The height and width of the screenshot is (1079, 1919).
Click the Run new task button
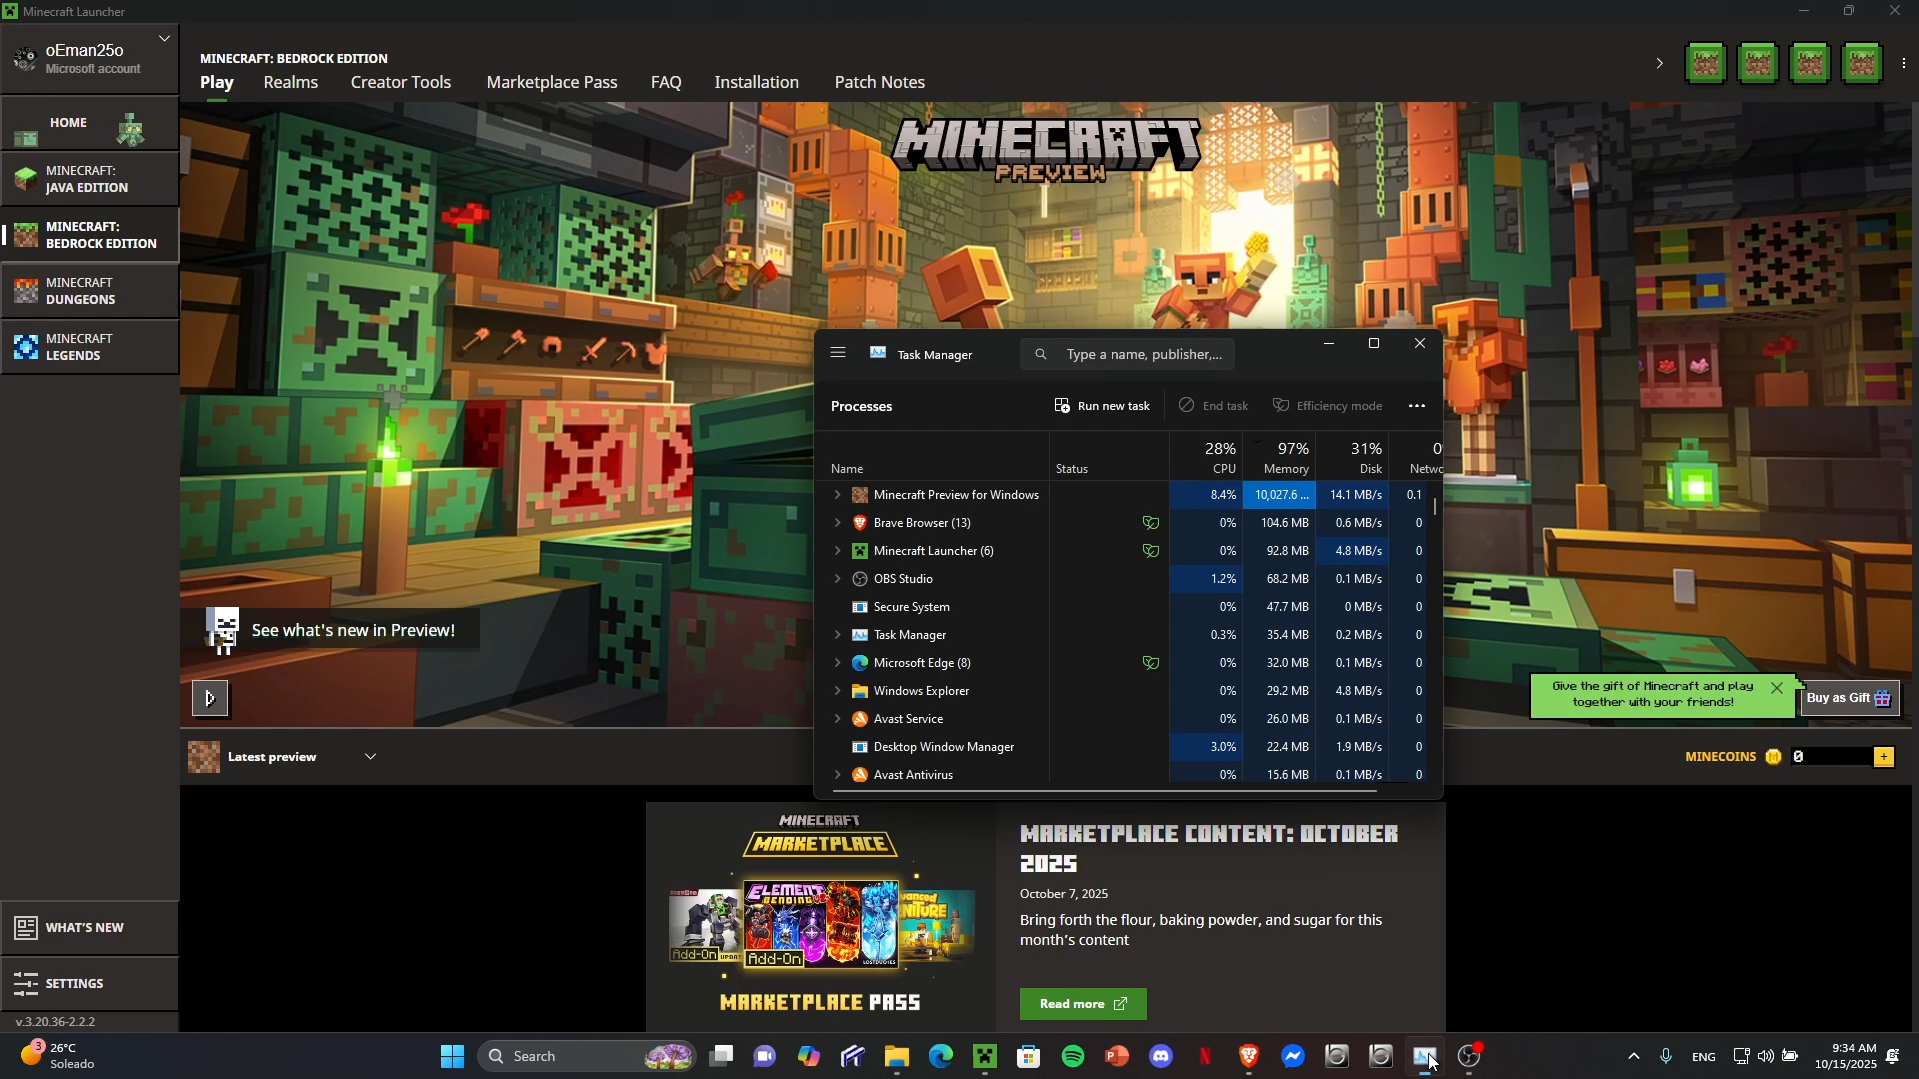[x=1102, y=406]
